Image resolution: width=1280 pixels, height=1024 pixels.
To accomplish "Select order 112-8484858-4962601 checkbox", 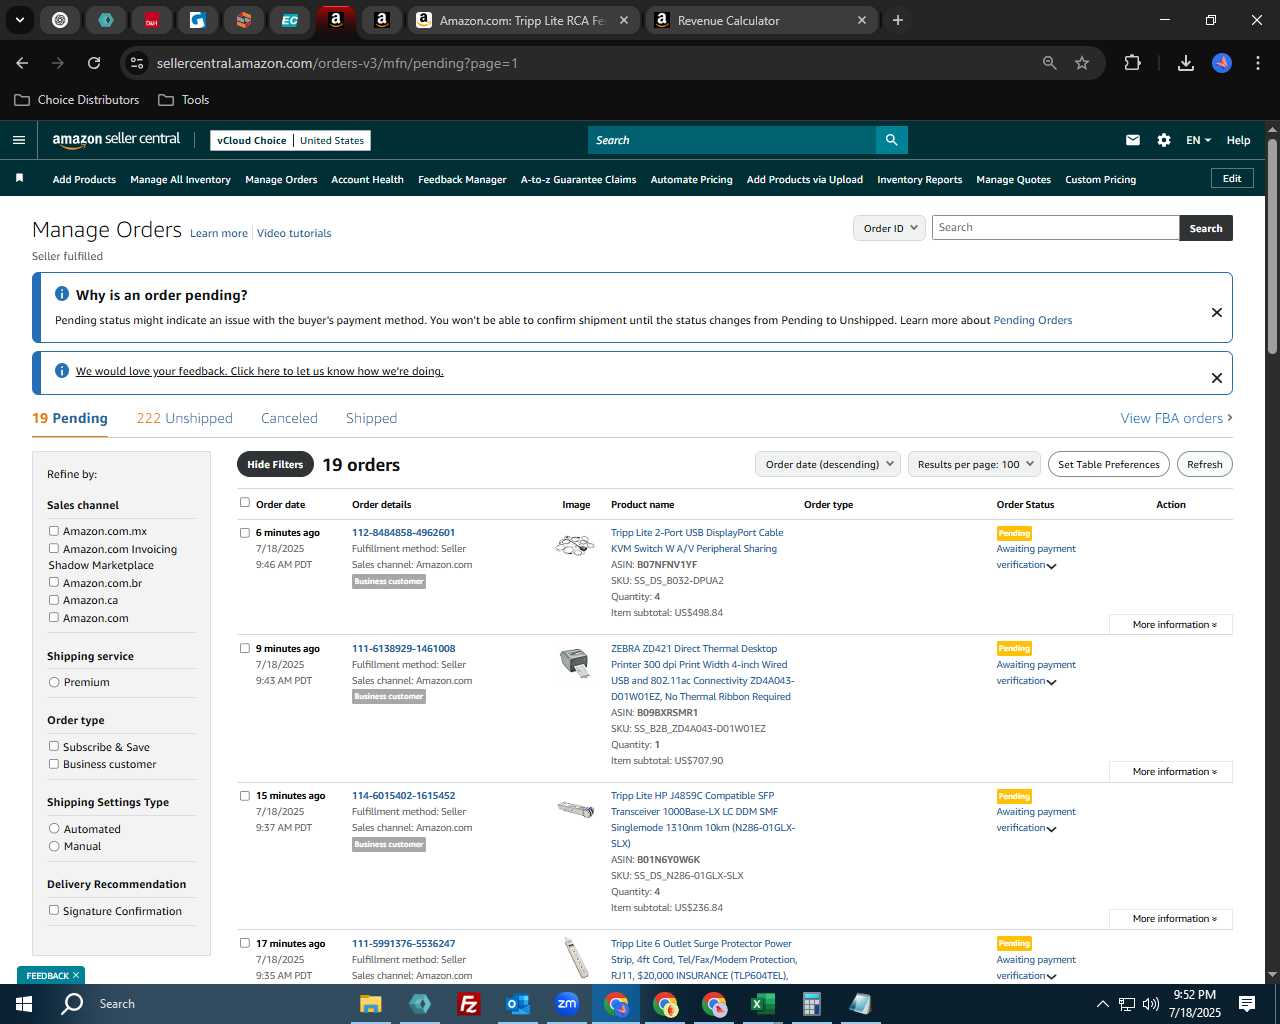I will 245,533.
